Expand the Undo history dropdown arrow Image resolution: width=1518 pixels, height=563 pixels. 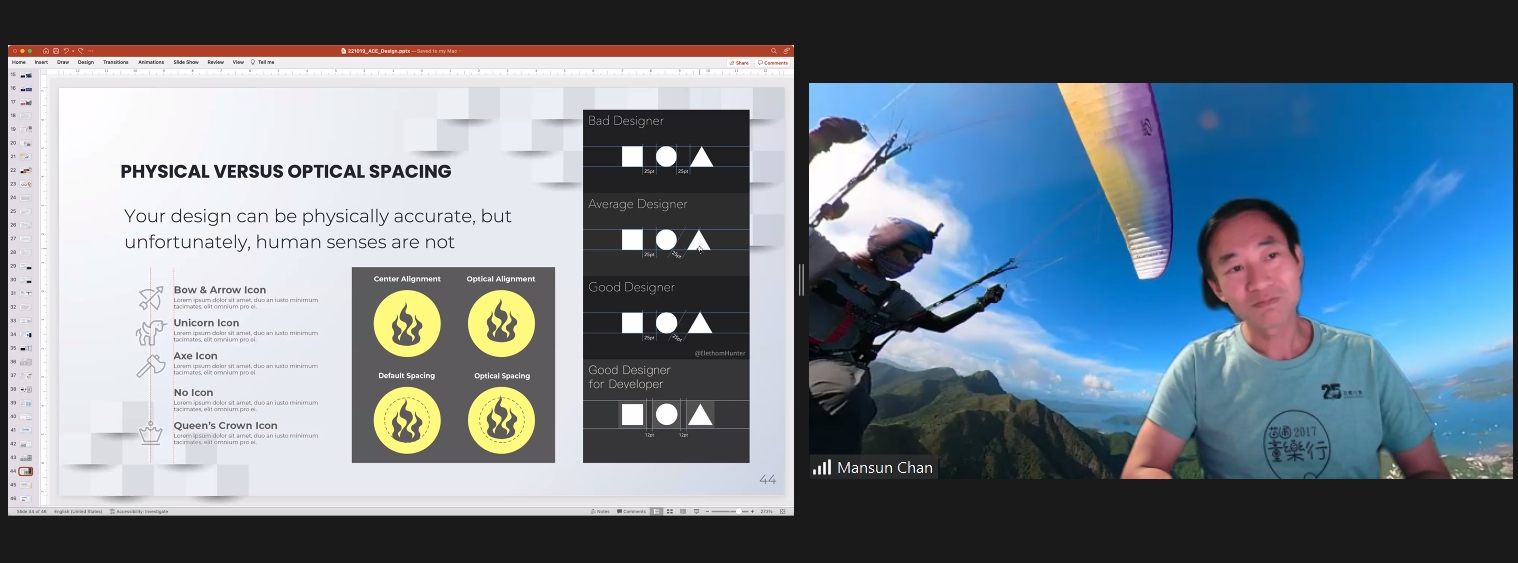(x=72, y=50)
